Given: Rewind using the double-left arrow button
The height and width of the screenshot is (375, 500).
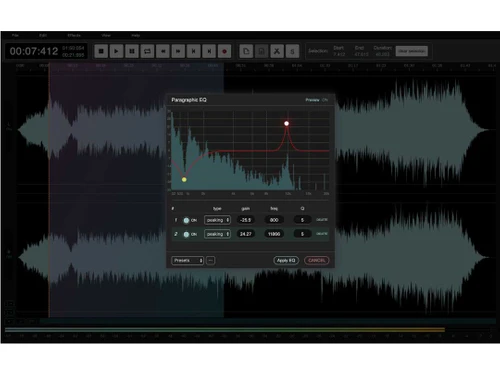Looking at the screenshot, I should tap(163, 51).
